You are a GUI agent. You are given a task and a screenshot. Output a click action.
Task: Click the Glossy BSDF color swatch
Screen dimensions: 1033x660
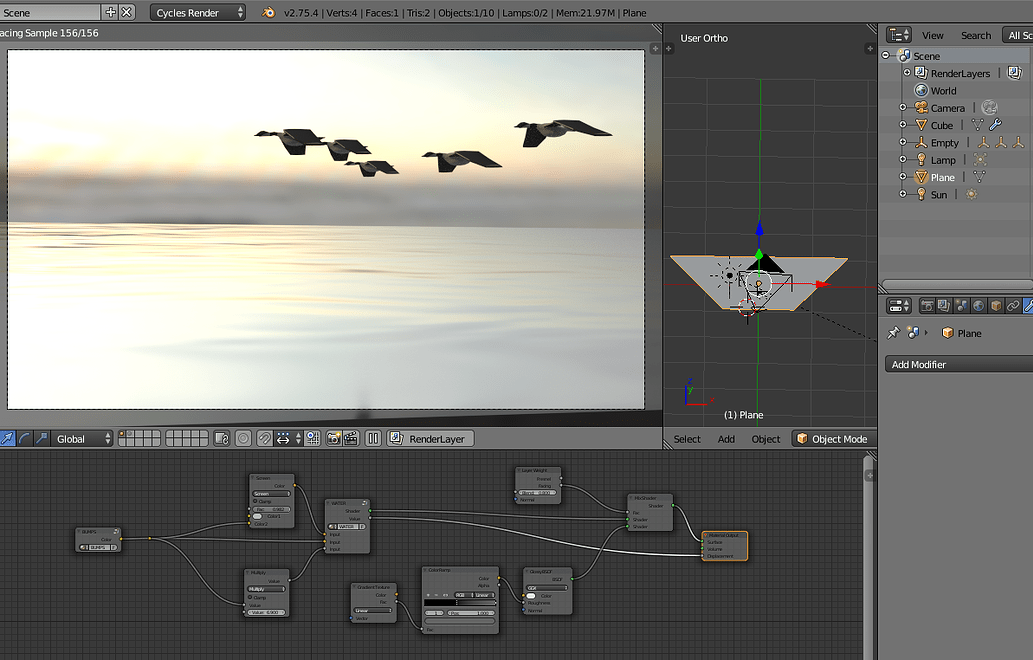point(531,595)
